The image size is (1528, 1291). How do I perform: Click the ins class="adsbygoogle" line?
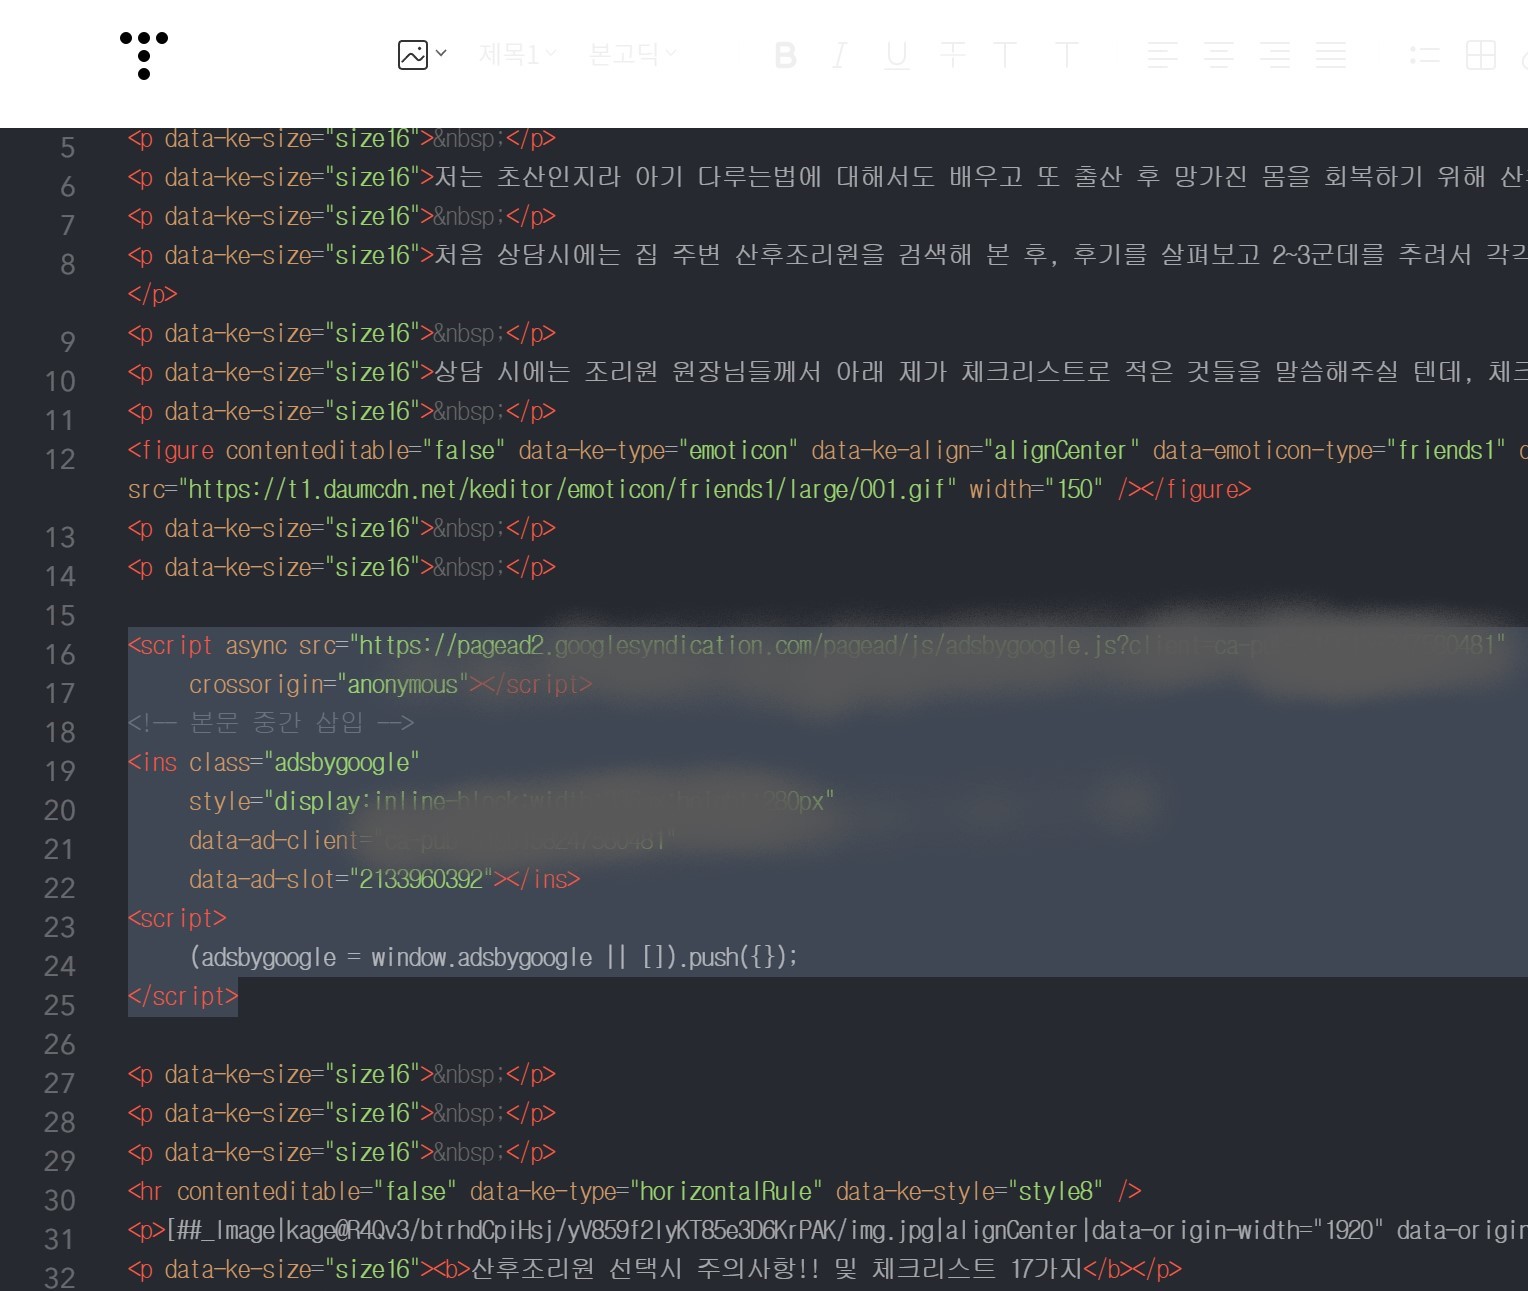pyautogui.click(x=273, y=763)
